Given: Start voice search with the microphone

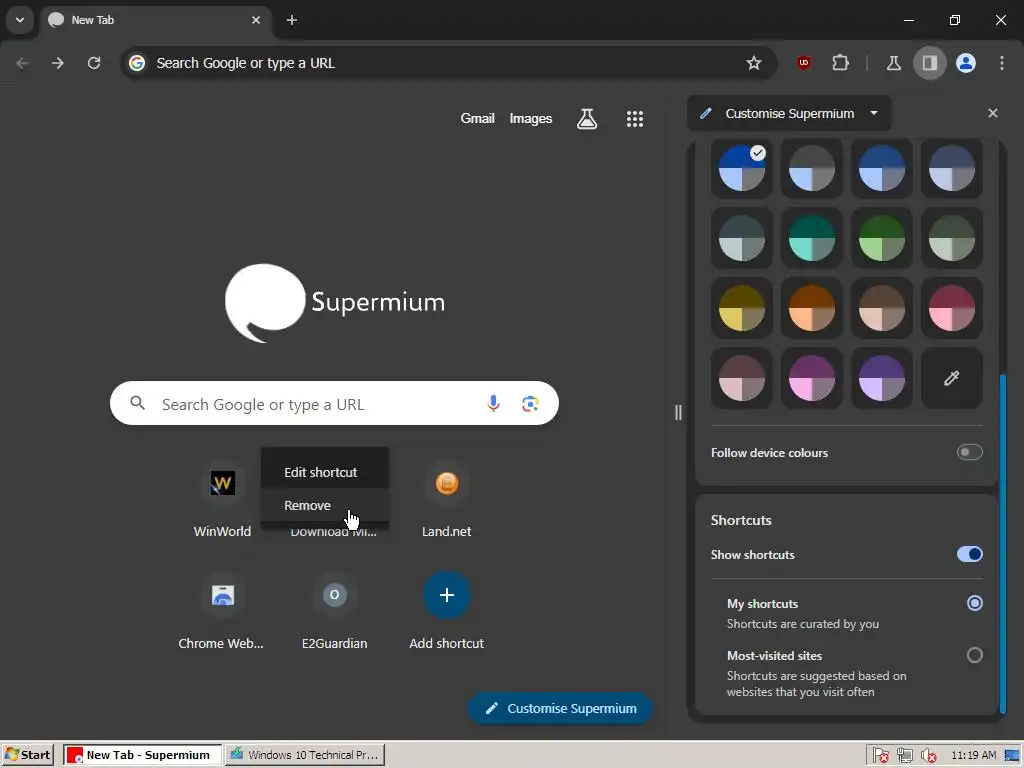Looking at the screenshot, I should coord(493,404).
